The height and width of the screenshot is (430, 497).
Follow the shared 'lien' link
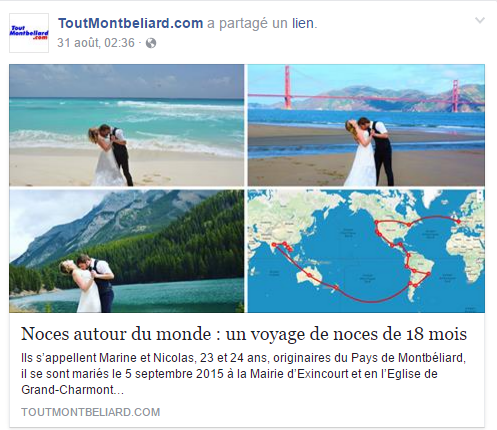303,23
